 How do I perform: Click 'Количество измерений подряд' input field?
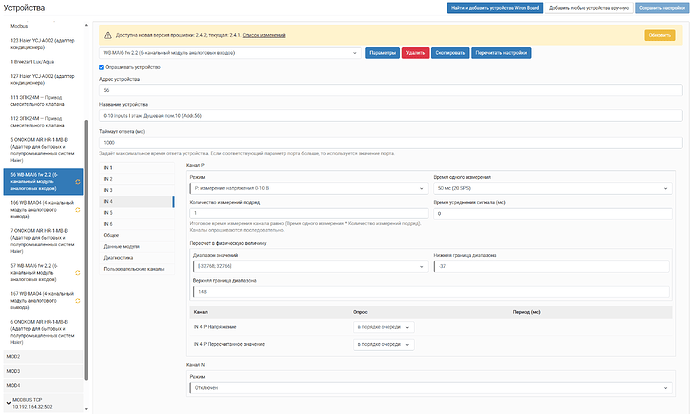(x=309, y=213)
